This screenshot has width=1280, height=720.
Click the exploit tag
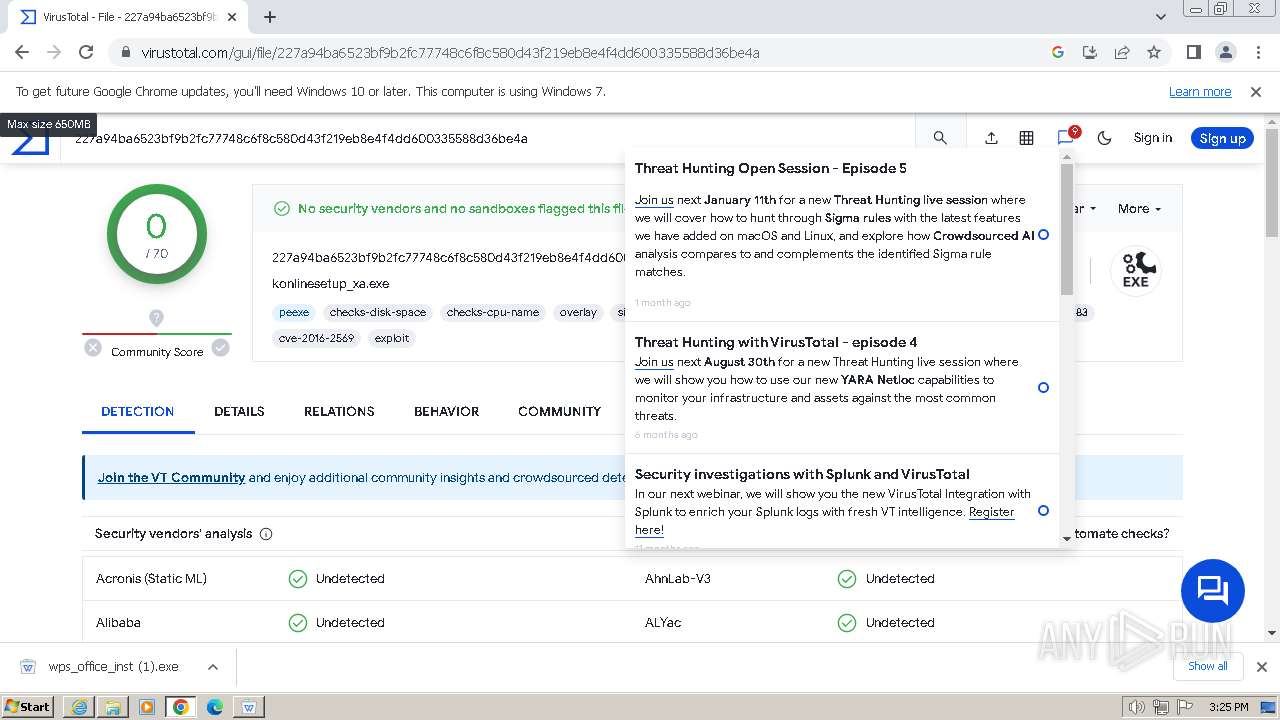[x=392, y=338]
